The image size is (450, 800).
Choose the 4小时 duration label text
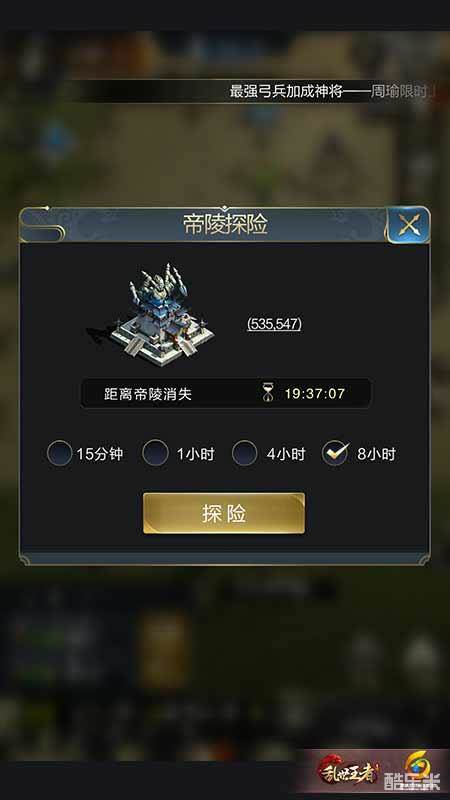click(286, 454)
